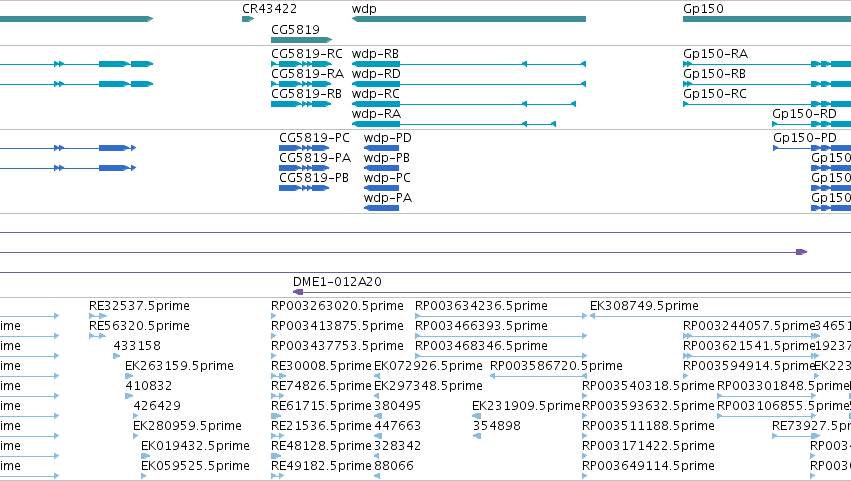The height and width of the screenshot is (481, 851).
Task: Select RP003593632.5prime read
Action: (585, 416)
